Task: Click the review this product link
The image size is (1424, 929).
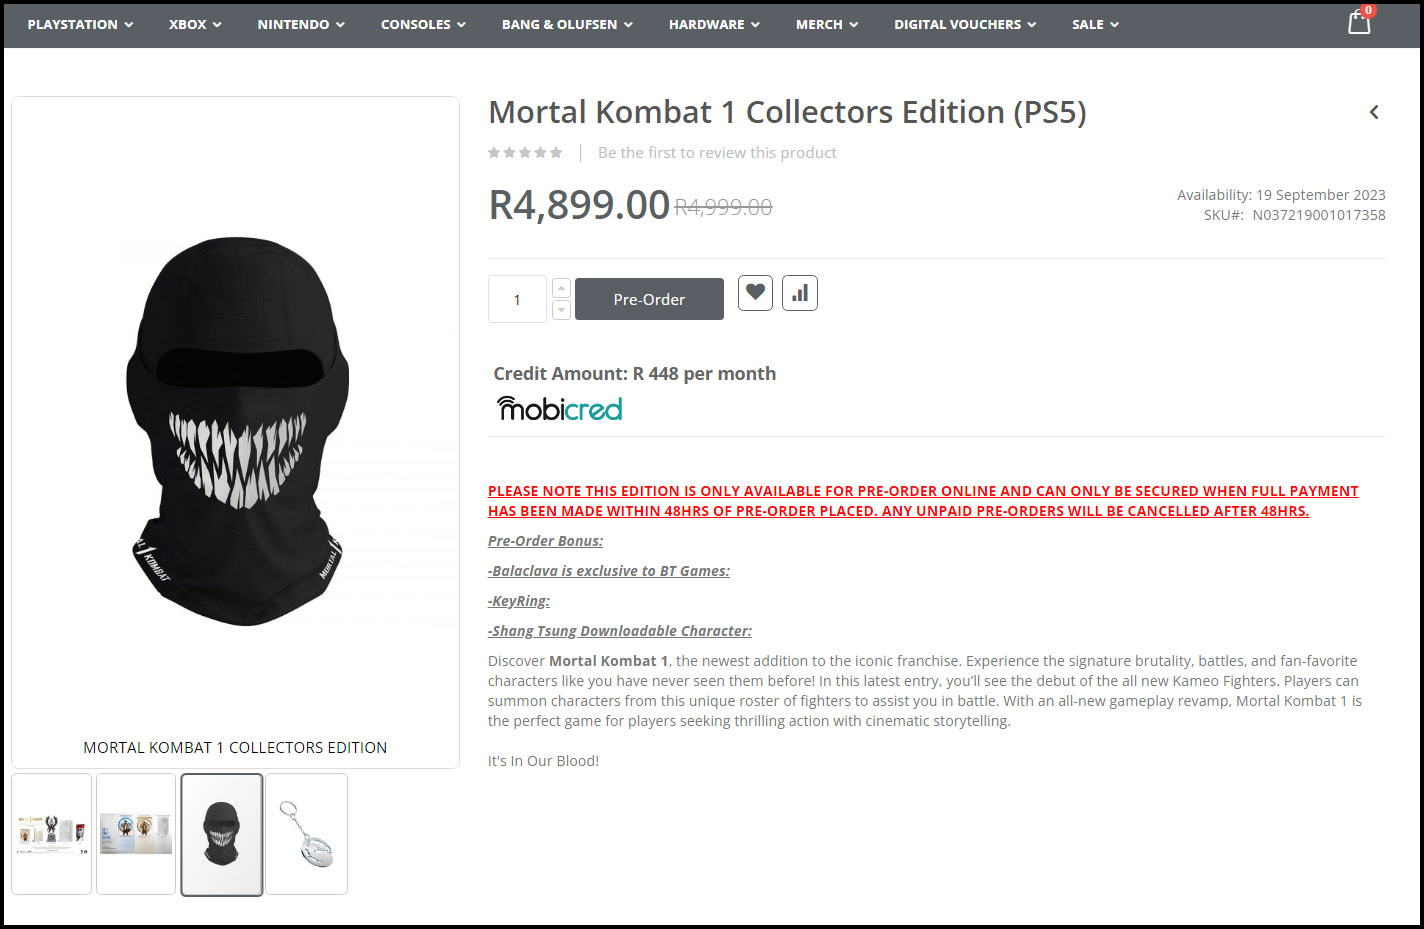Action: pos(717,151)
